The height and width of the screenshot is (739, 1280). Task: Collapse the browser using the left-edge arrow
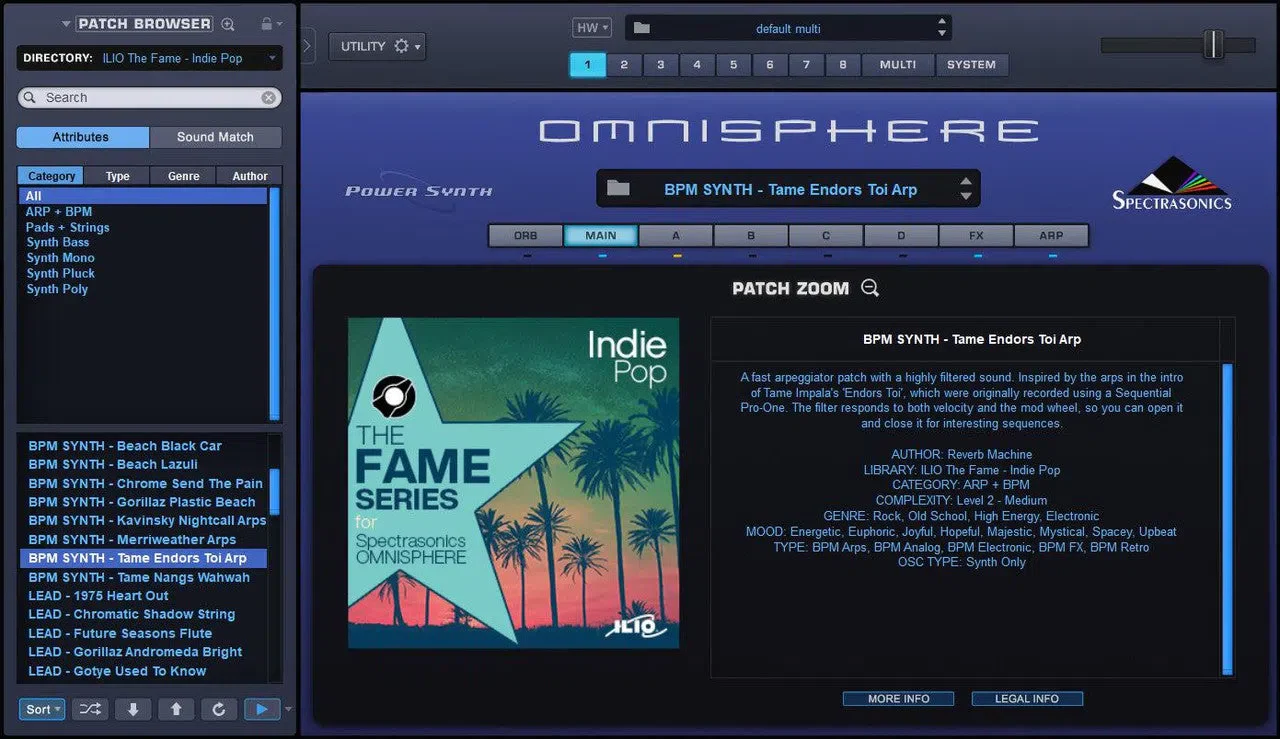tap(307, 45)
